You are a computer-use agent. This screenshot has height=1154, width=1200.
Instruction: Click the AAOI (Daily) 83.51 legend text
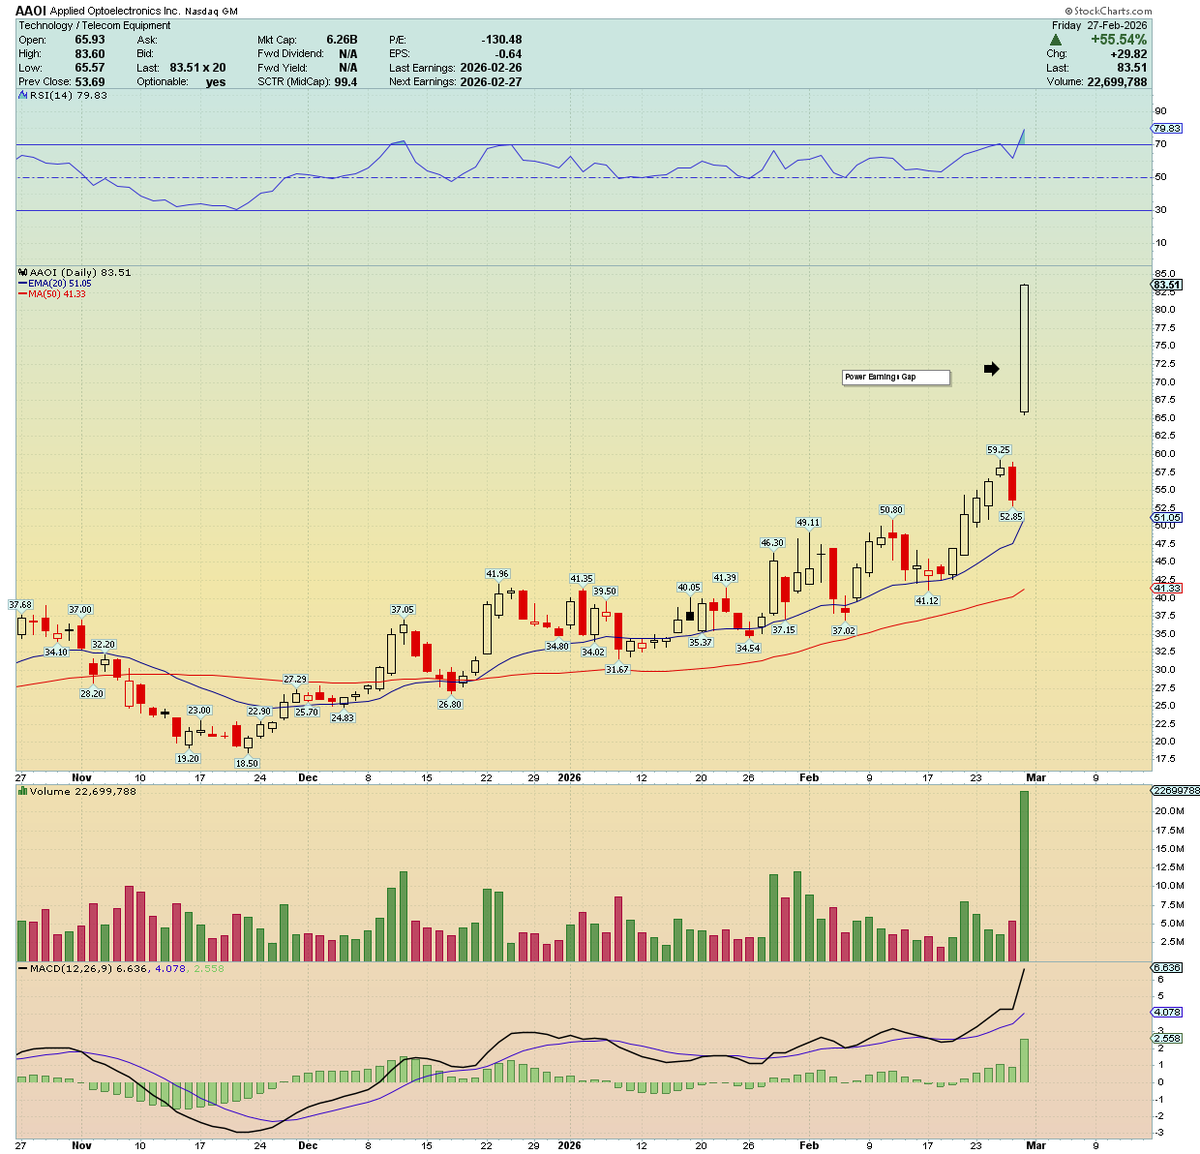(80, 272)
